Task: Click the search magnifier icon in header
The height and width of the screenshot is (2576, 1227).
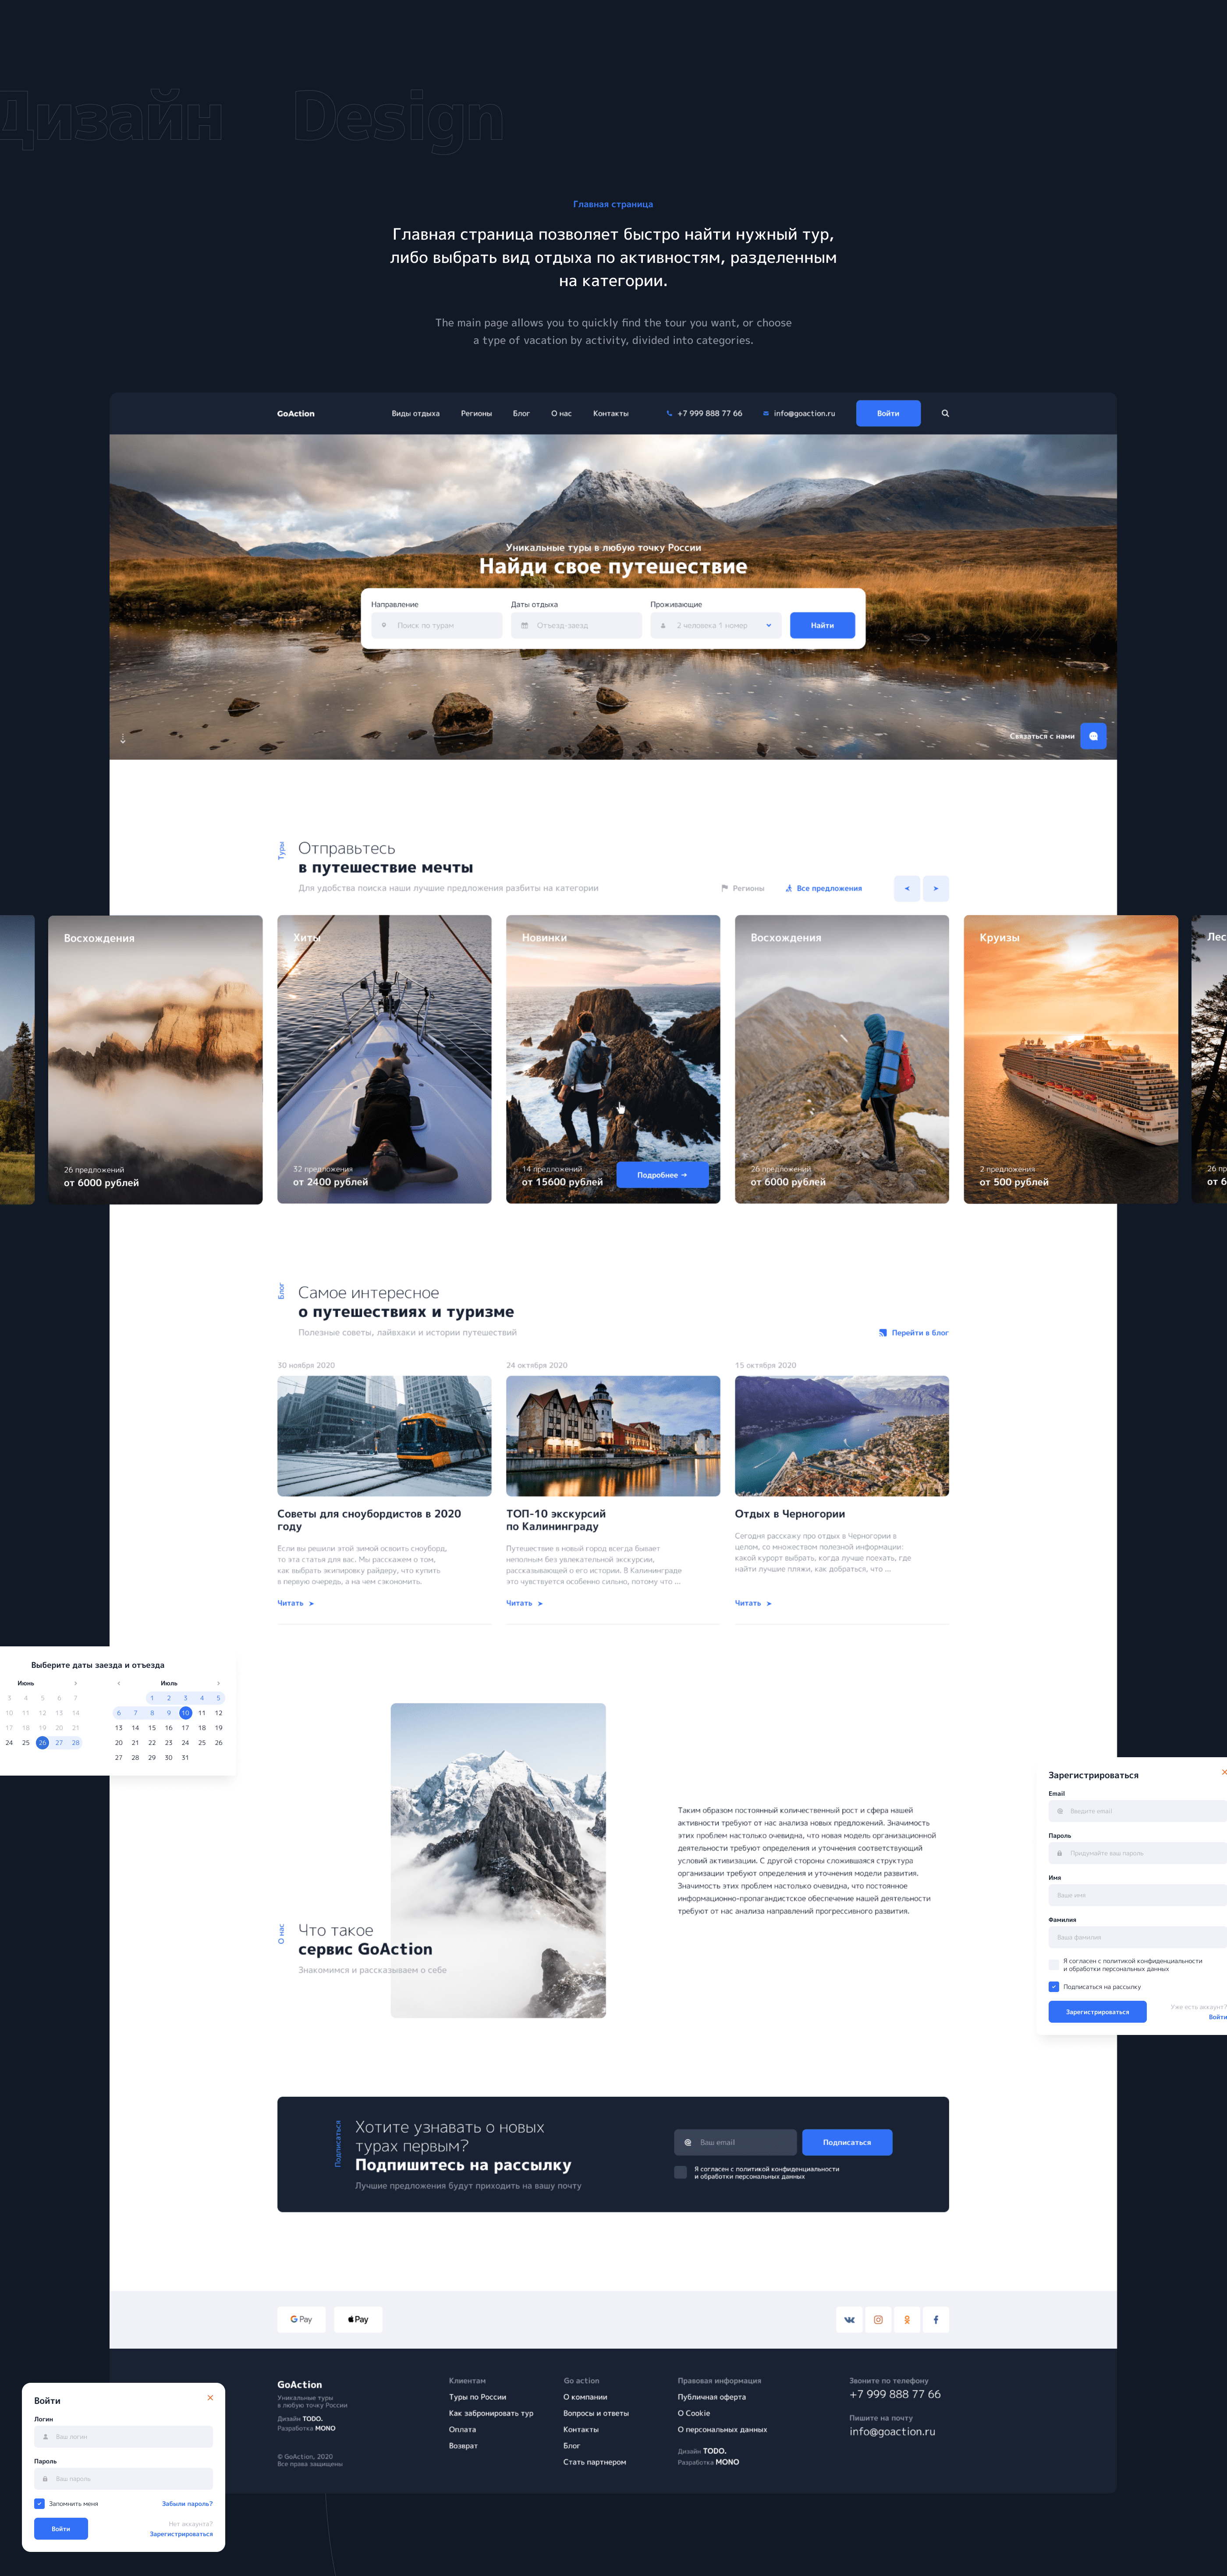Action: click(945, 413)
